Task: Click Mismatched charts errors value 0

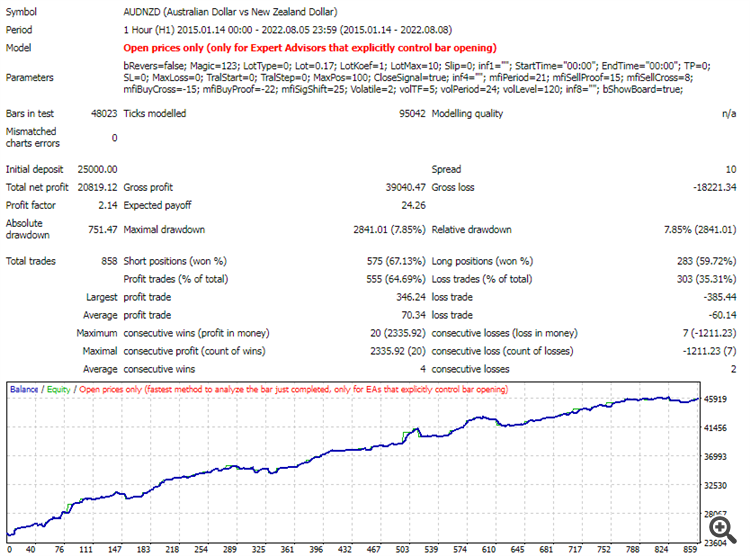Action: coord(114,138)
